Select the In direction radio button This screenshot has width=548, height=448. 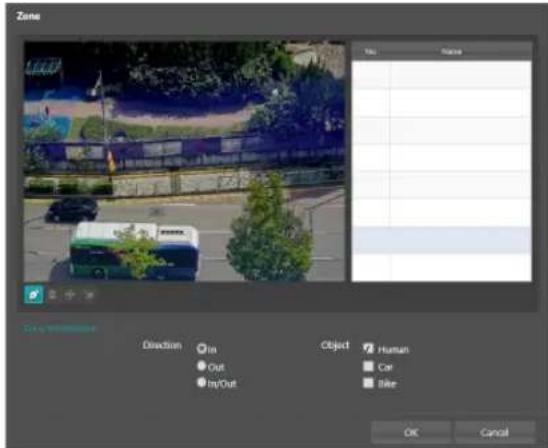point(202,348)
